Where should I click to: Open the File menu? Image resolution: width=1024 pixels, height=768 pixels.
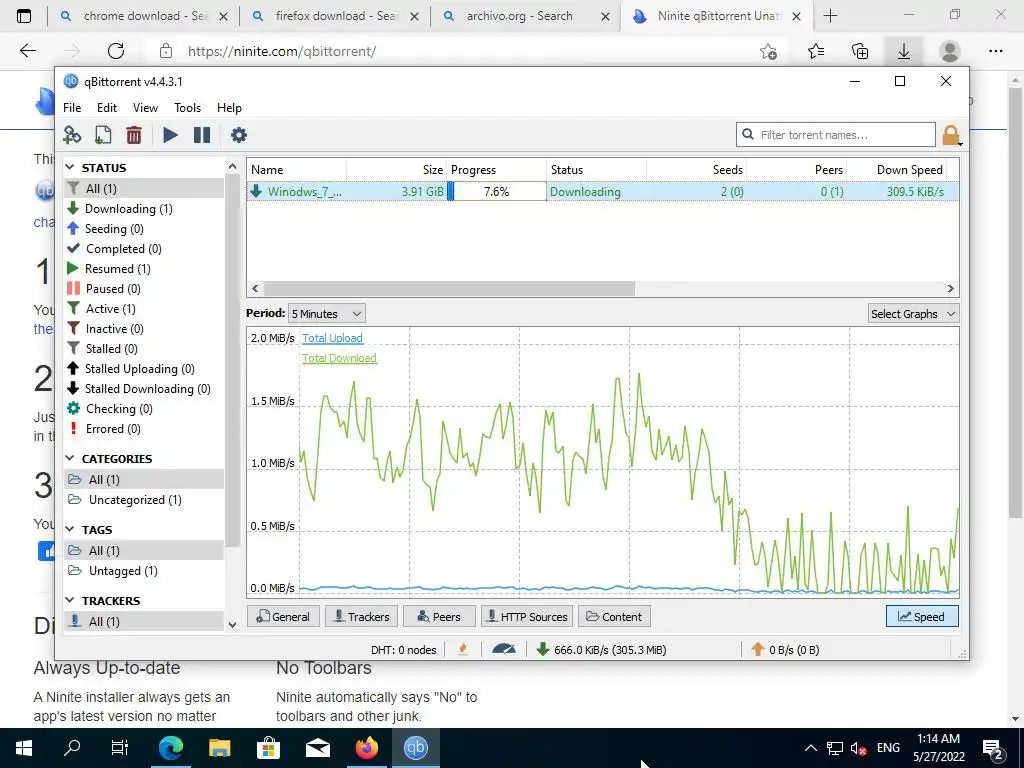(72, 108)
